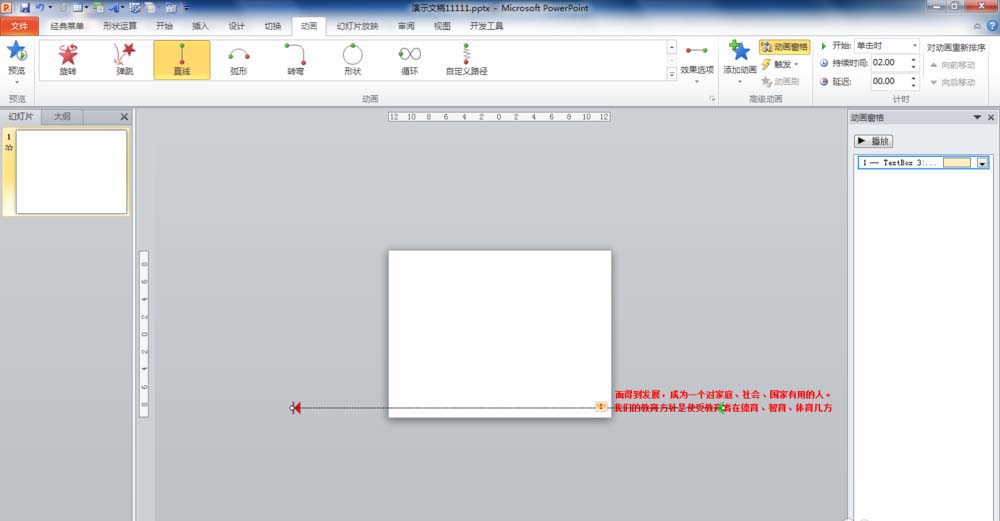This screenshot has width=1000, height=521.
Task: Open the Trigger (触发) dropdown
Action: click(x=780, y=64)
